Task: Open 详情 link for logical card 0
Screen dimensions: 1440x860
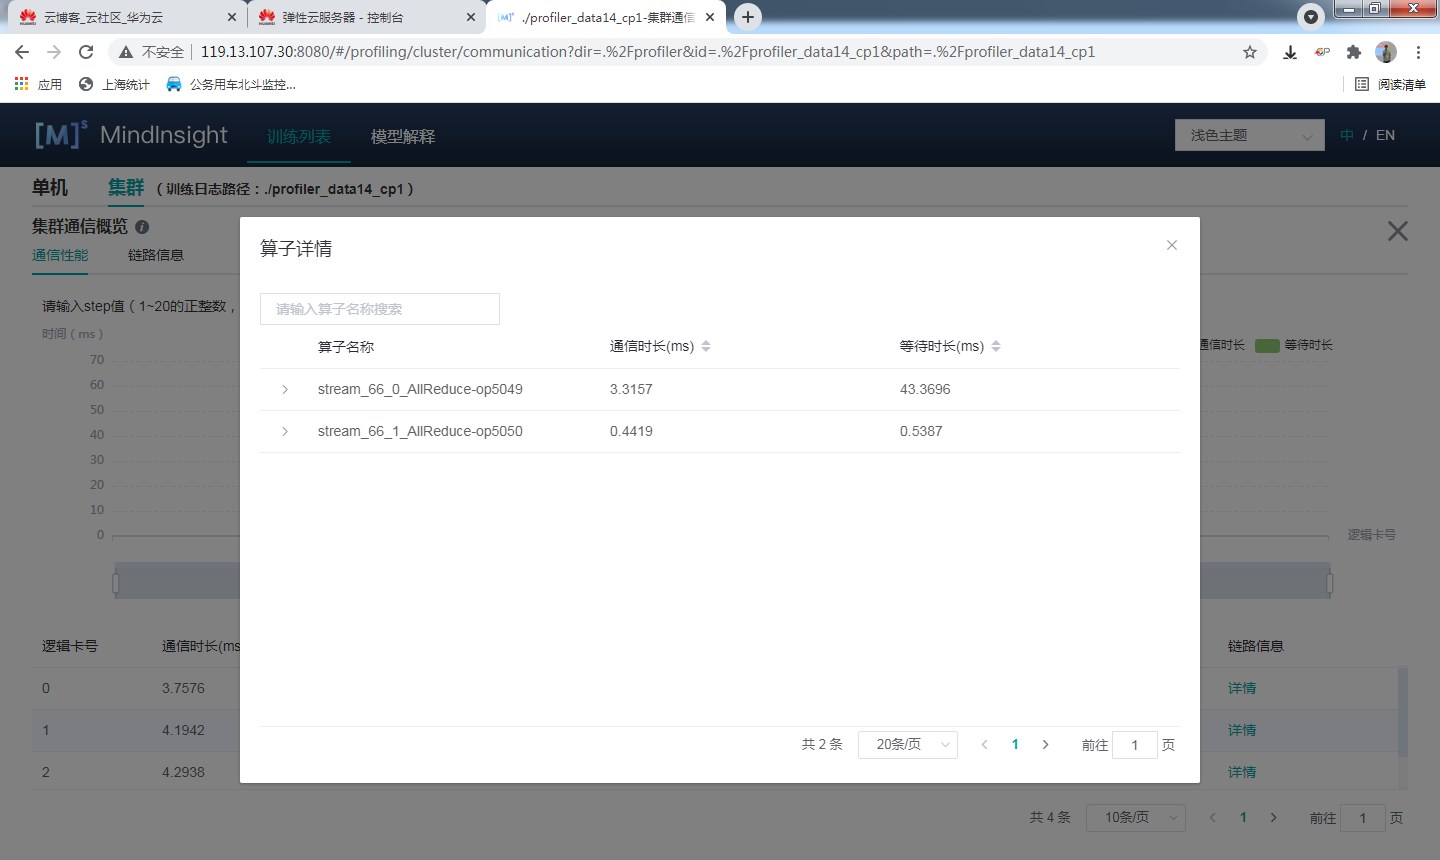Action: click(1242, 688)
